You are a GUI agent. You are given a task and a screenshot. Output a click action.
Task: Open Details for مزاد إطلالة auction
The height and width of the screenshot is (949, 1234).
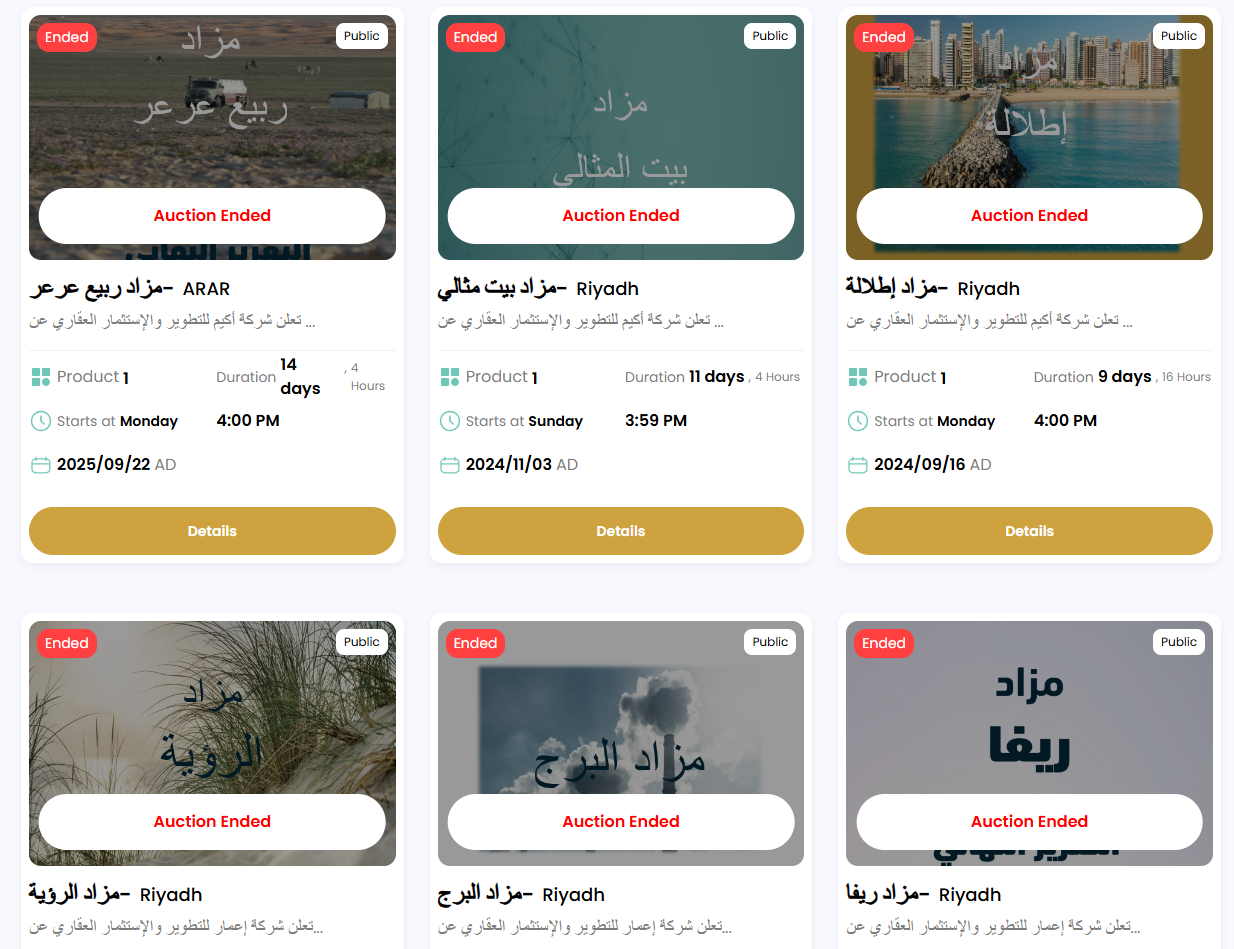[x=1029, y=531]
